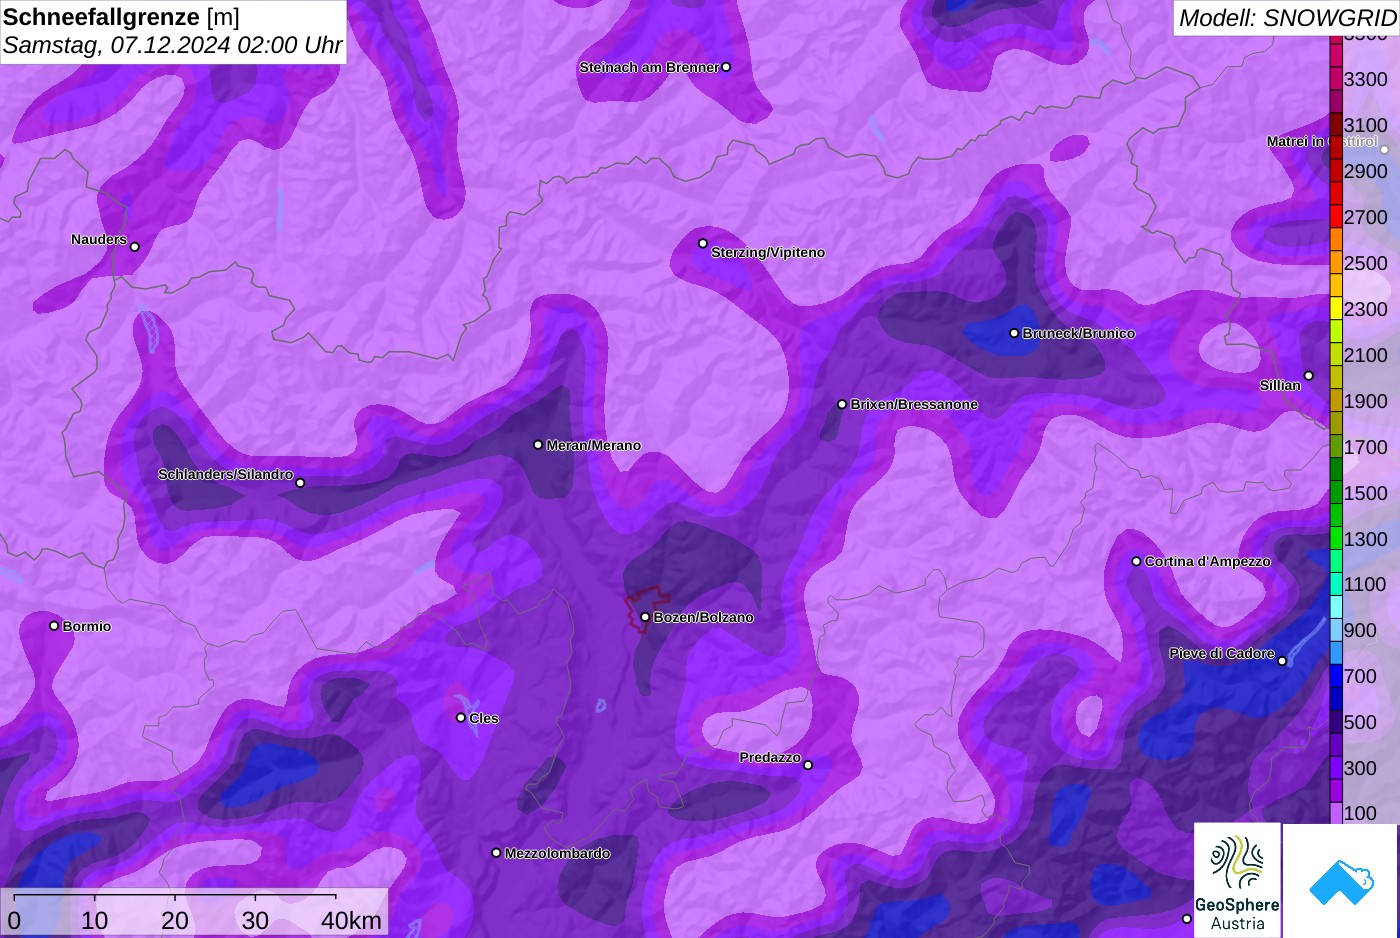Click the 100 legend value

[x=1361, y=813]
